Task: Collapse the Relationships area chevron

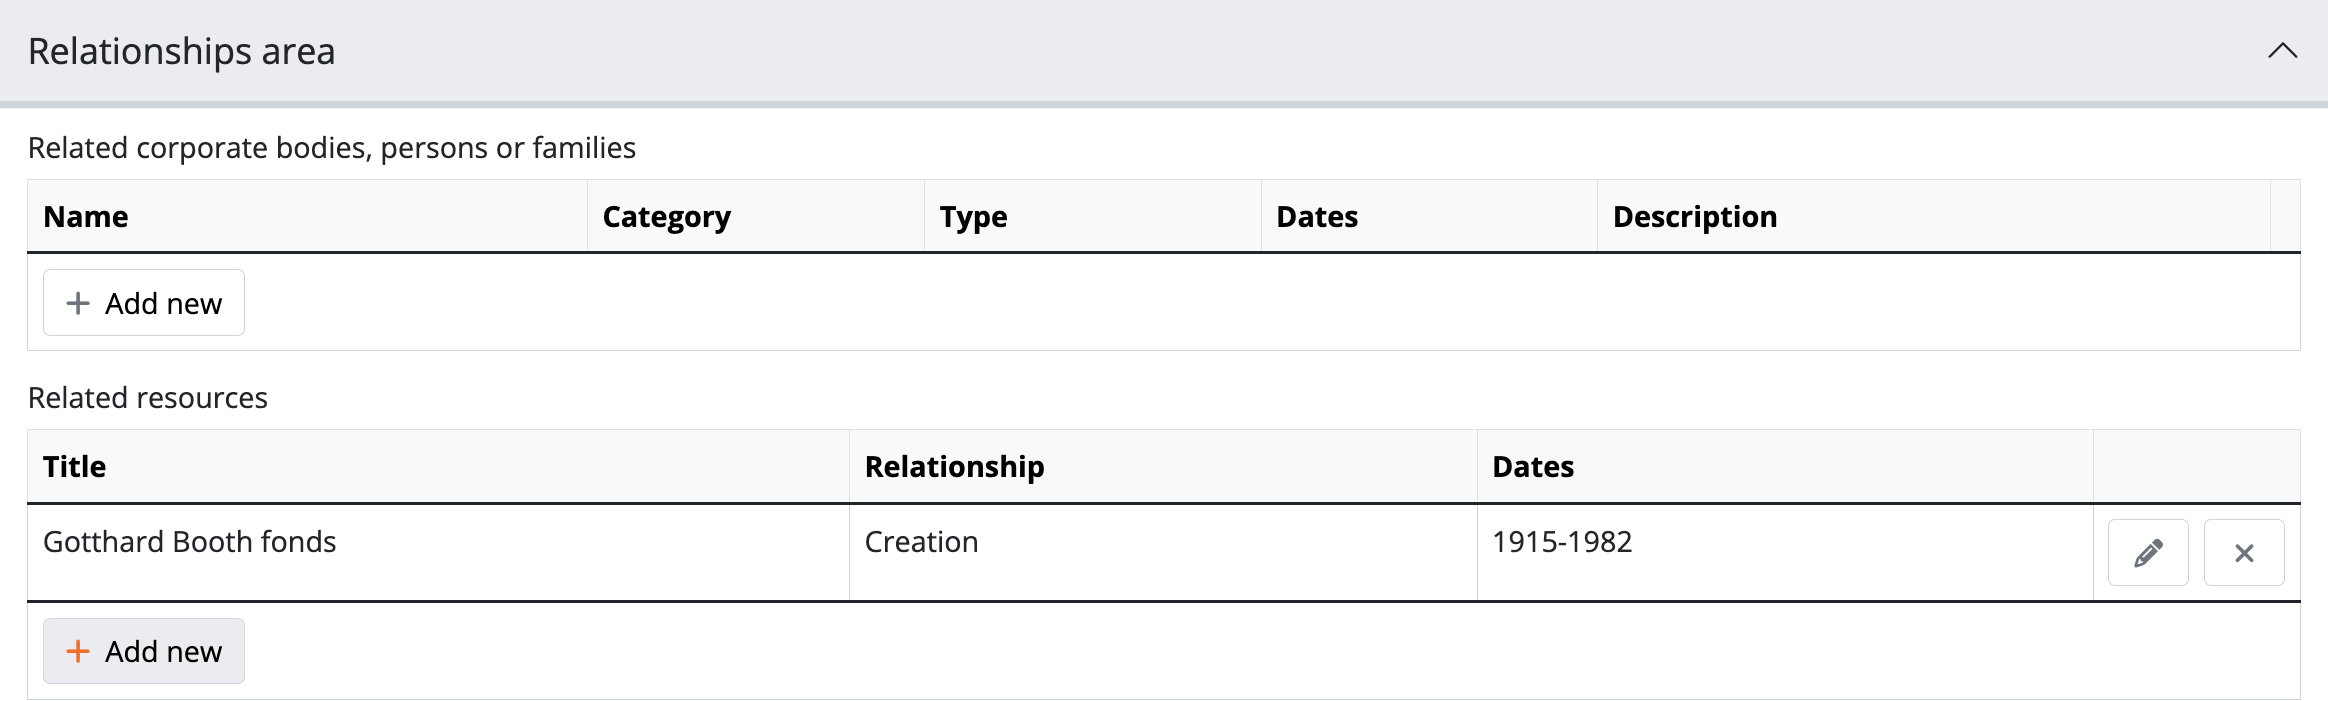Action: 2282,51
